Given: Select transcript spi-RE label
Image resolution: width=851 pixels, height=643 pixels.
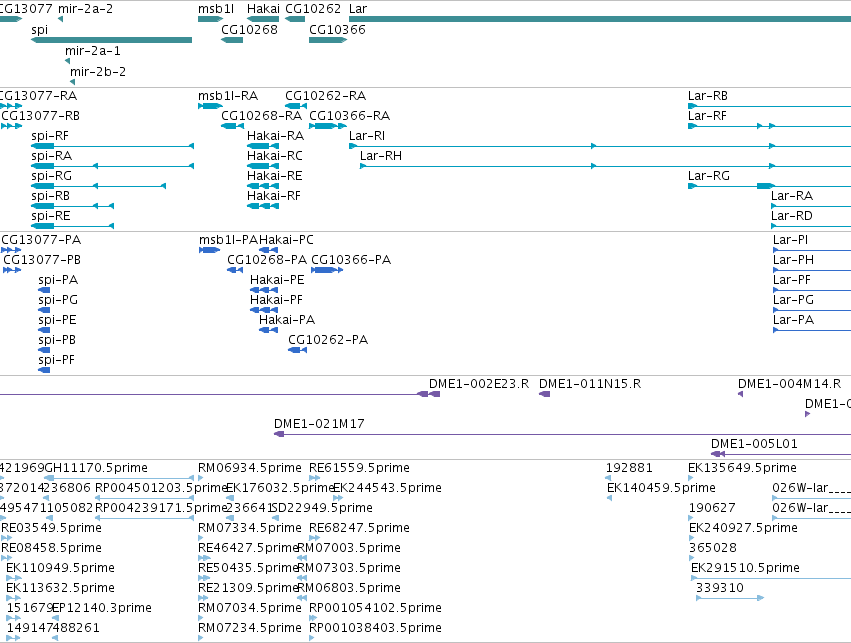Looking at the screenshot, I should (x=51, y=216).
